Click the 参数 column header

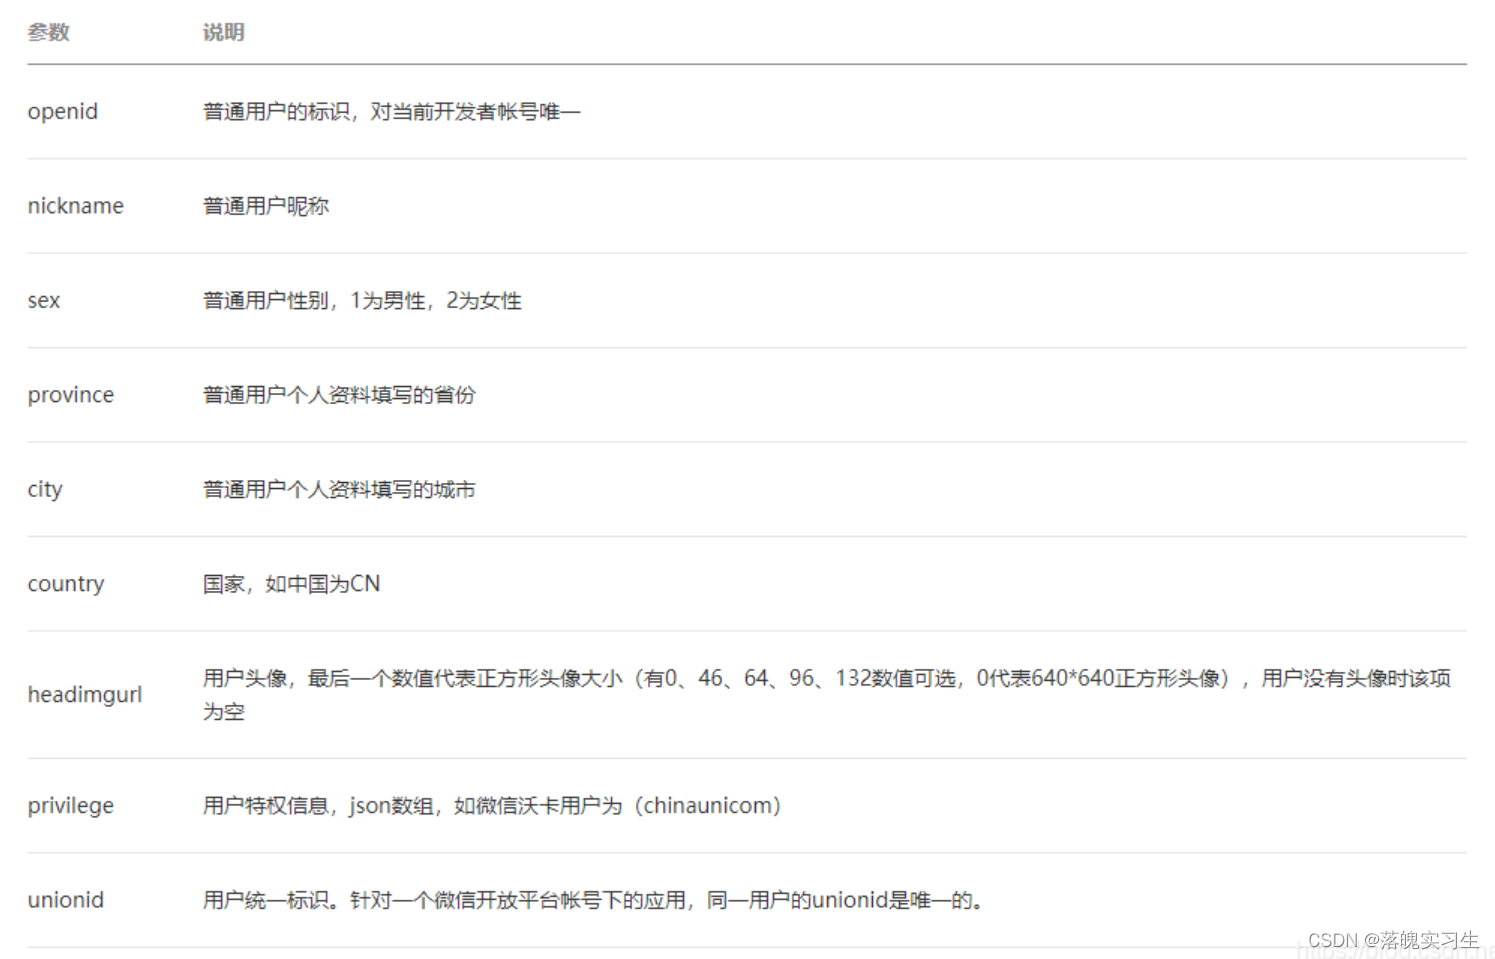[x=48, y=32]
